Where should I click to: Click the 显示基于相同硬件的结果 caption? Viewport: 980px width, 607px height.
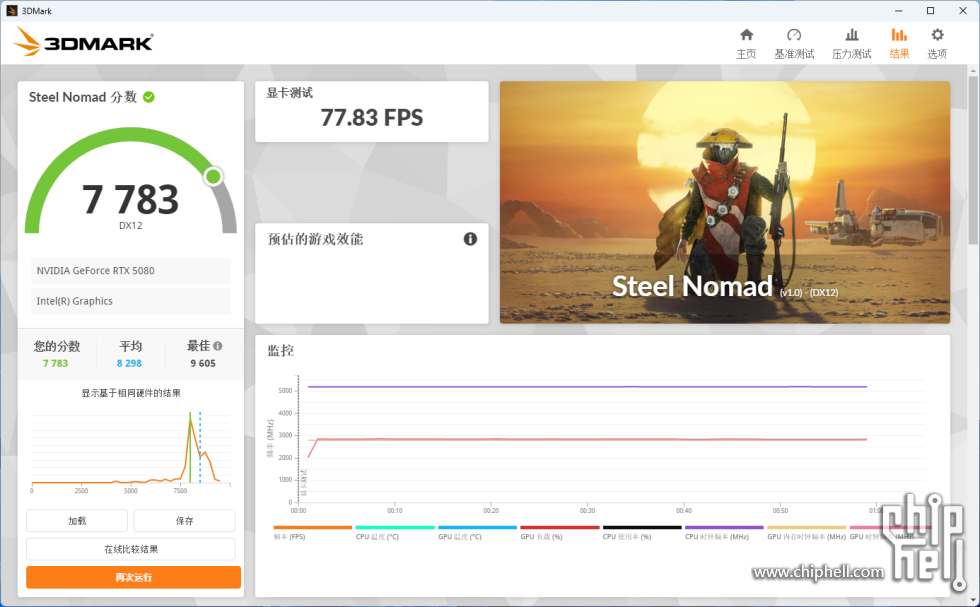tap(131, 393)
